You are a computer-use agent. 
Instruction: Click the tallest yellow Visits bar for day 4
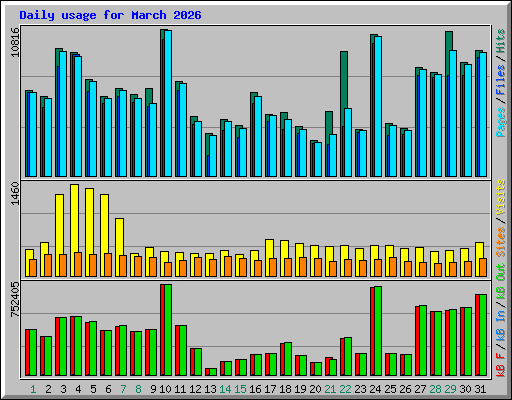point(75,218)
